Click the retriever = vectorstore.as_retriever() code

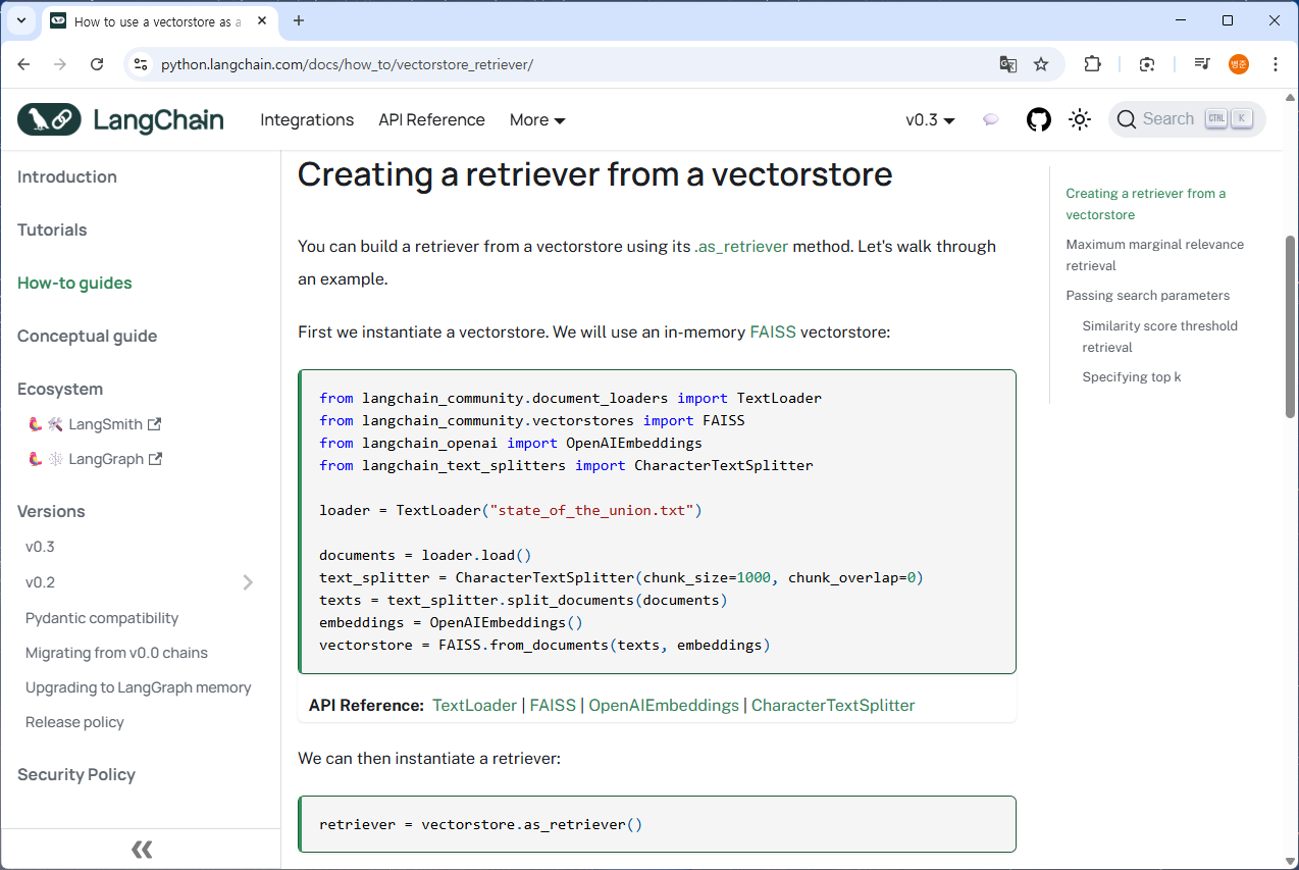[x=481, y=825]
